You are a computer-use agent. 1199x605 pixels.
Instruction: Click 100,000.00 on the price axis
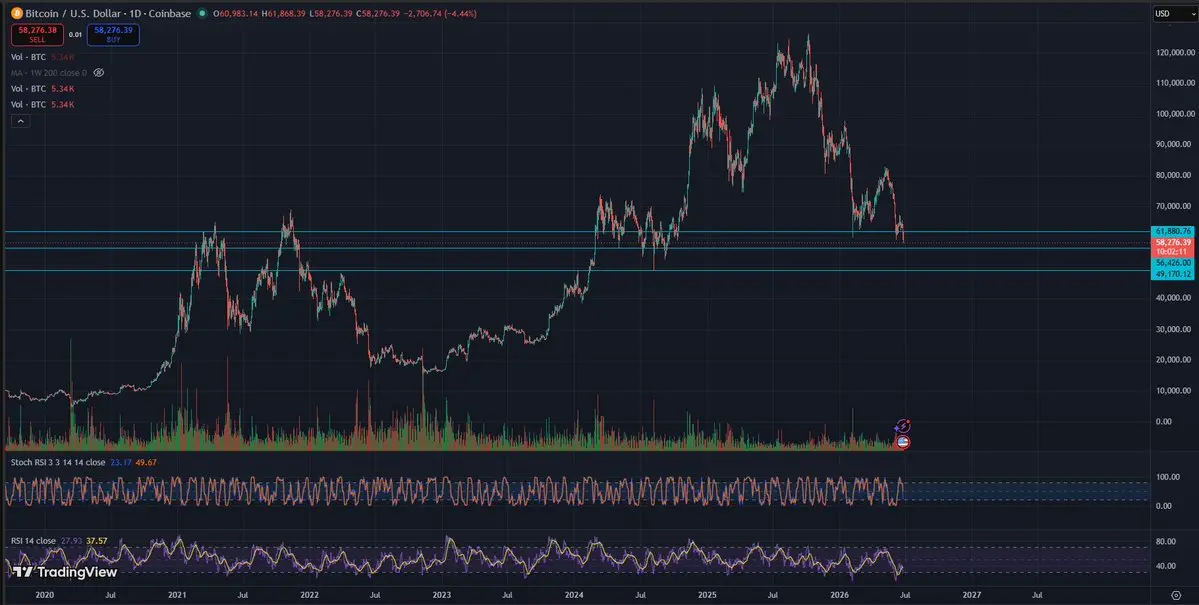click(1175, 113)
